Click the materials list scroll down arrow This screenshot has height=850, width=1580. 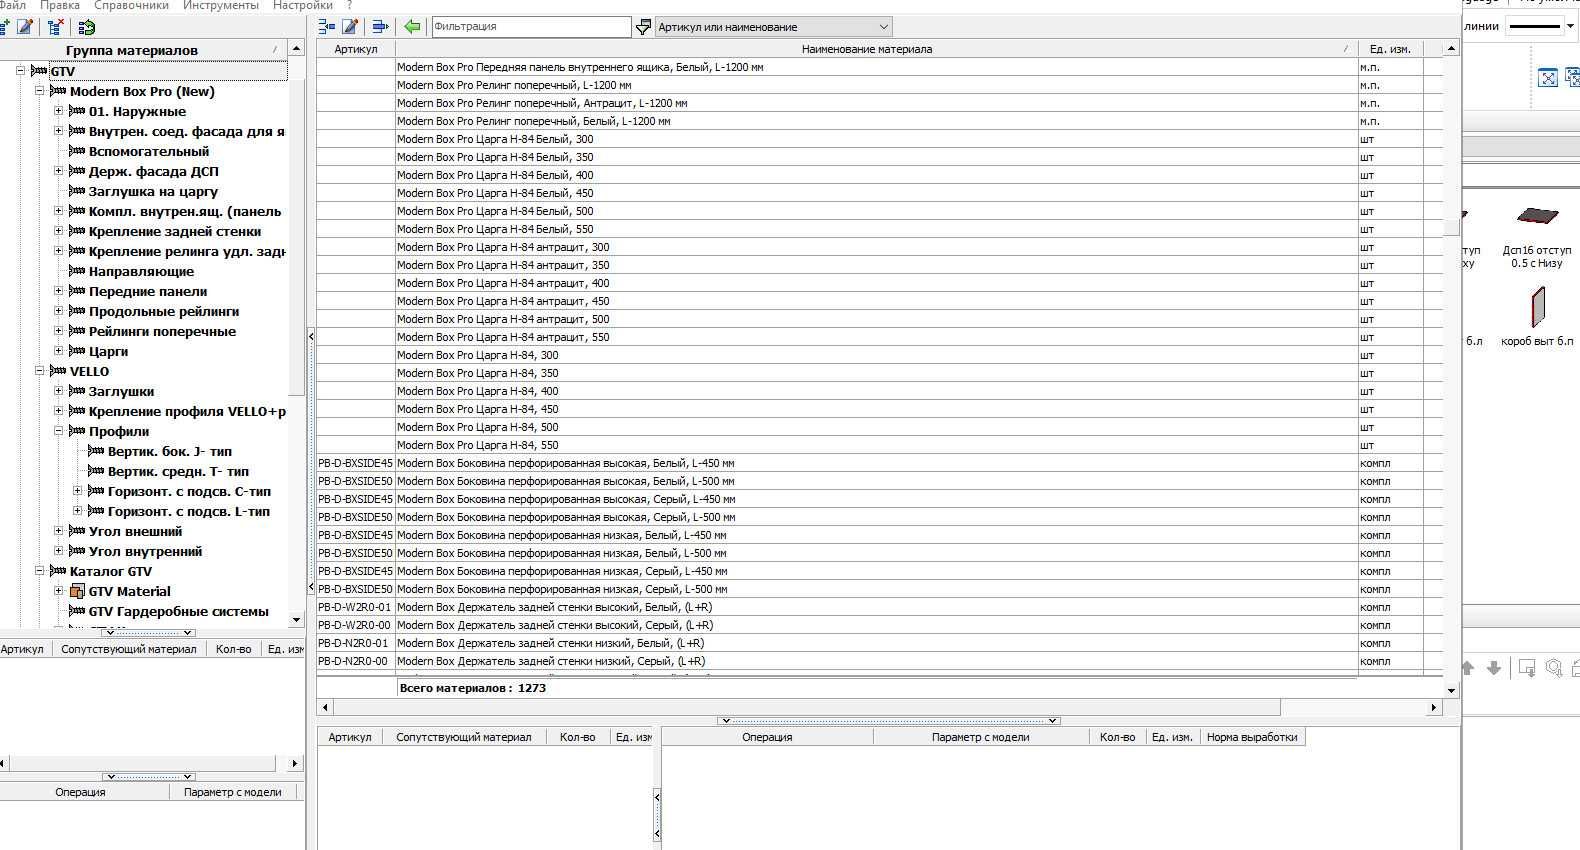click(1451, 690)
